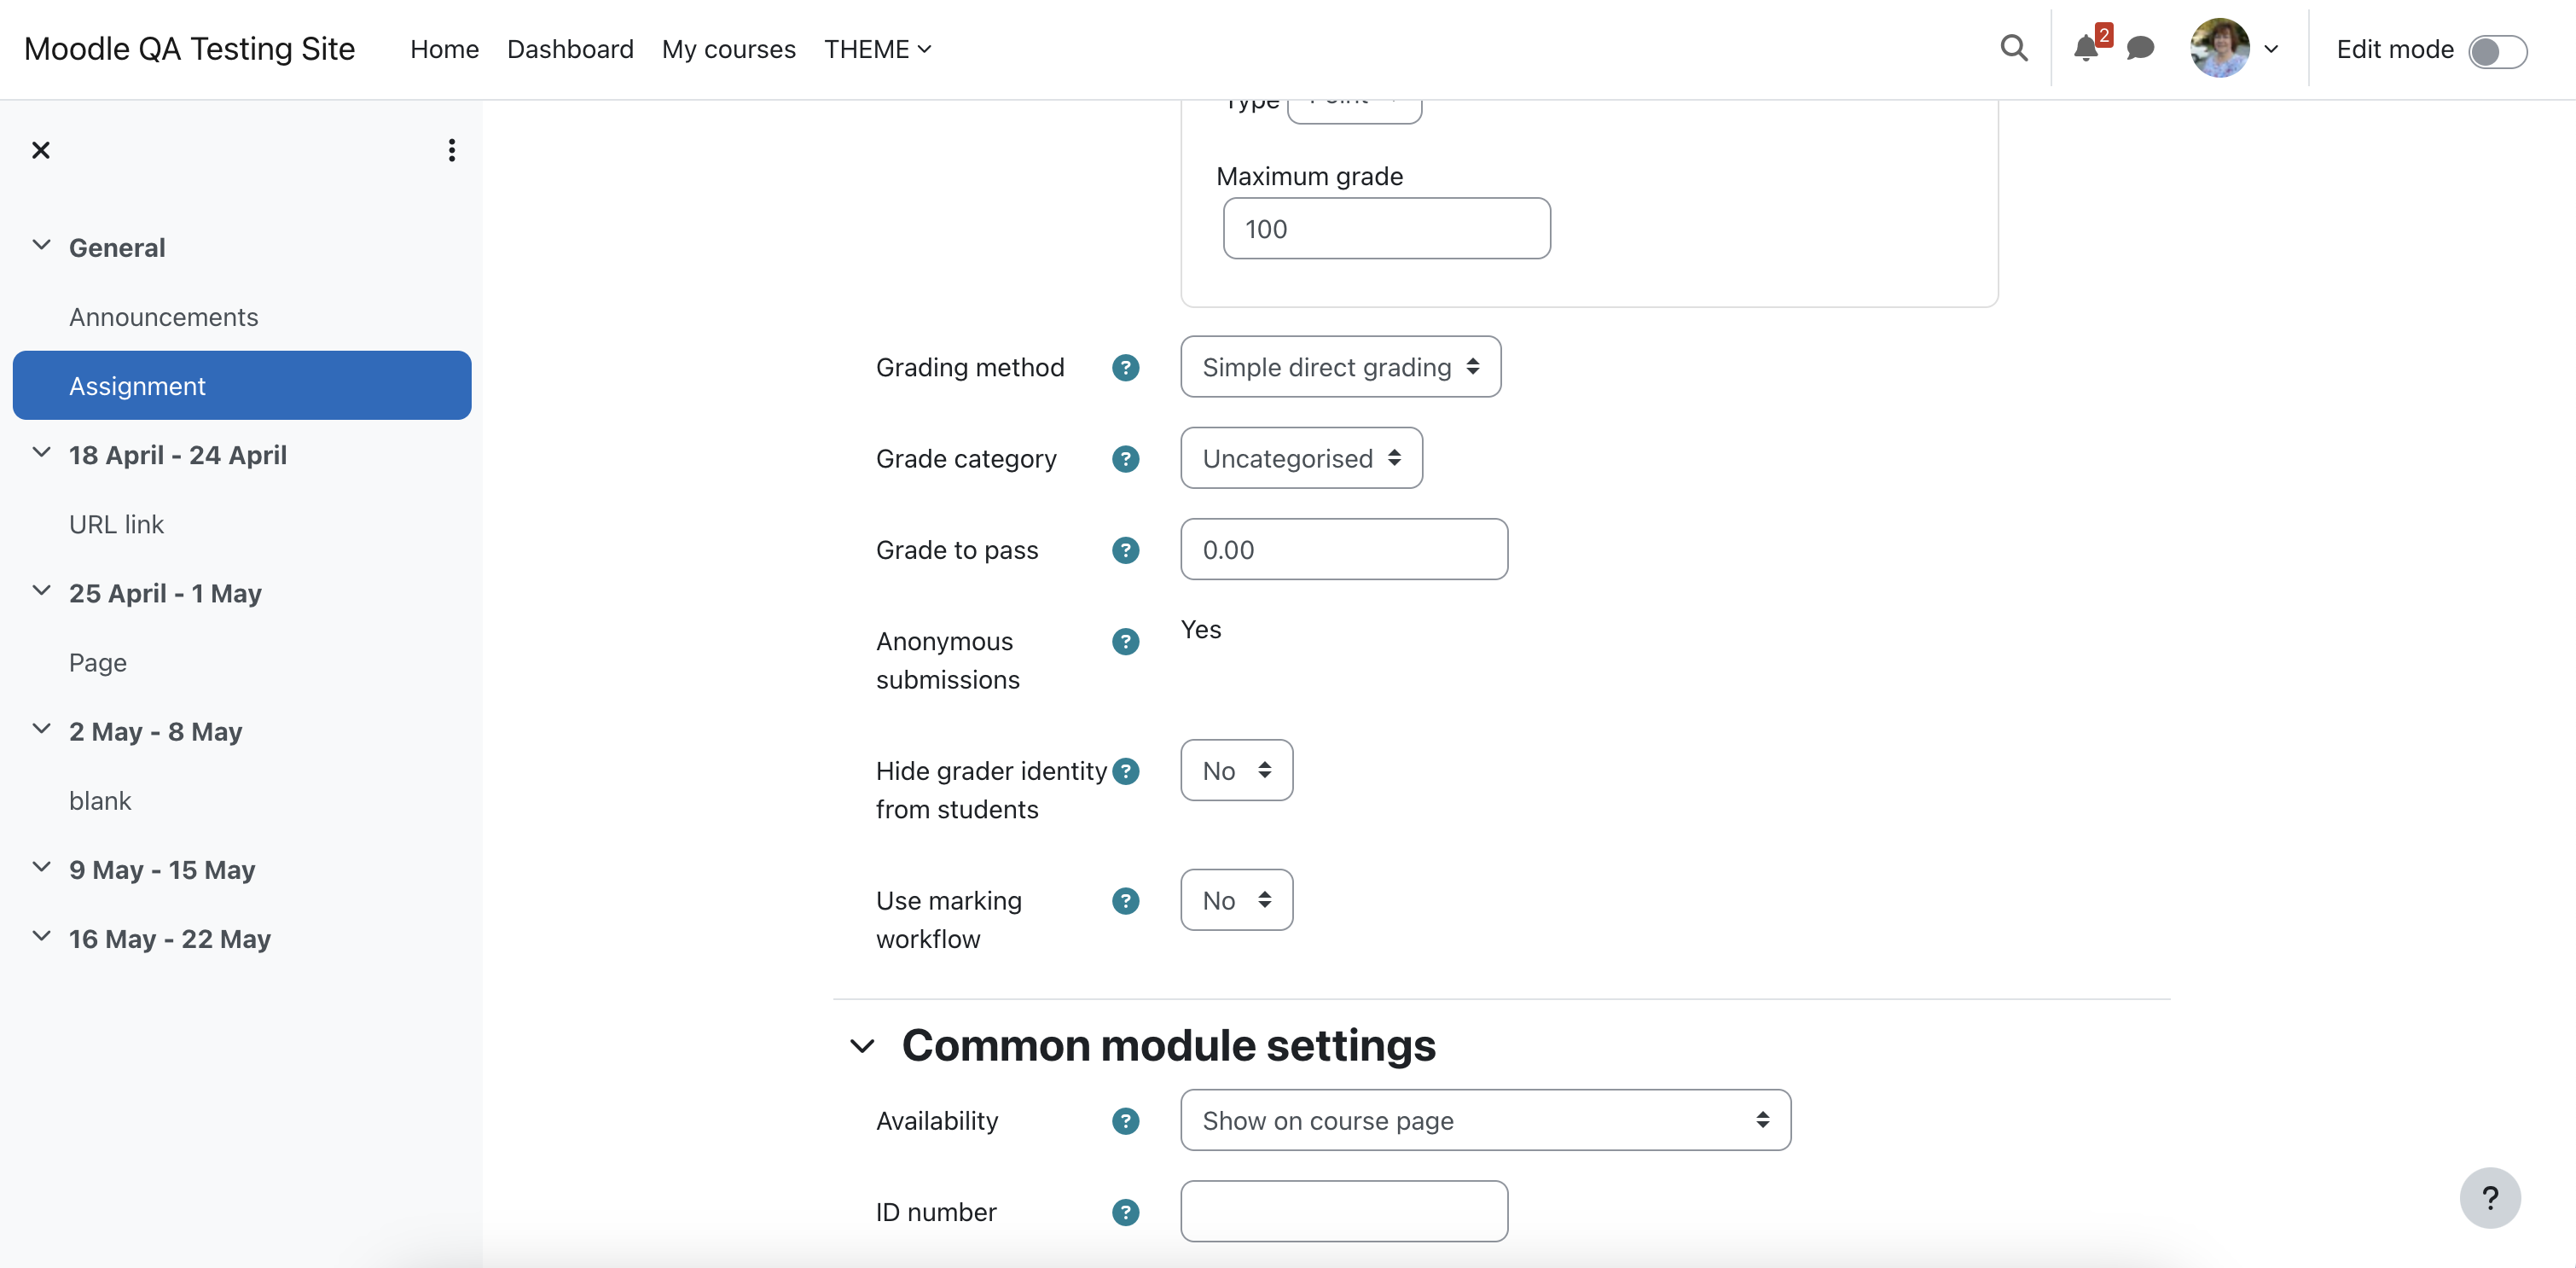Open Page activity in index
The width and height of the screenshot is (2576, 1268).
[x=97, y=663]
